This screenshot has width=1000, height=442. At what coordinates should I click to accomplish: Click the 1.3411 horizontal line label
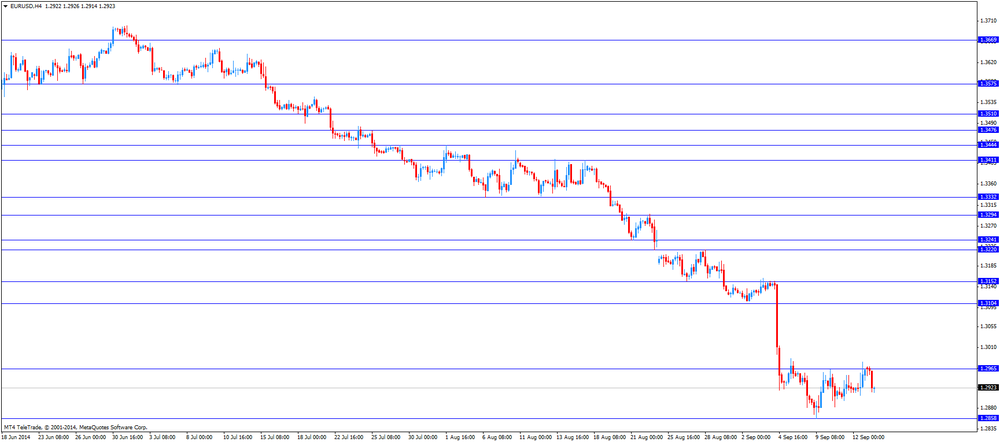[x=987, y=160]
